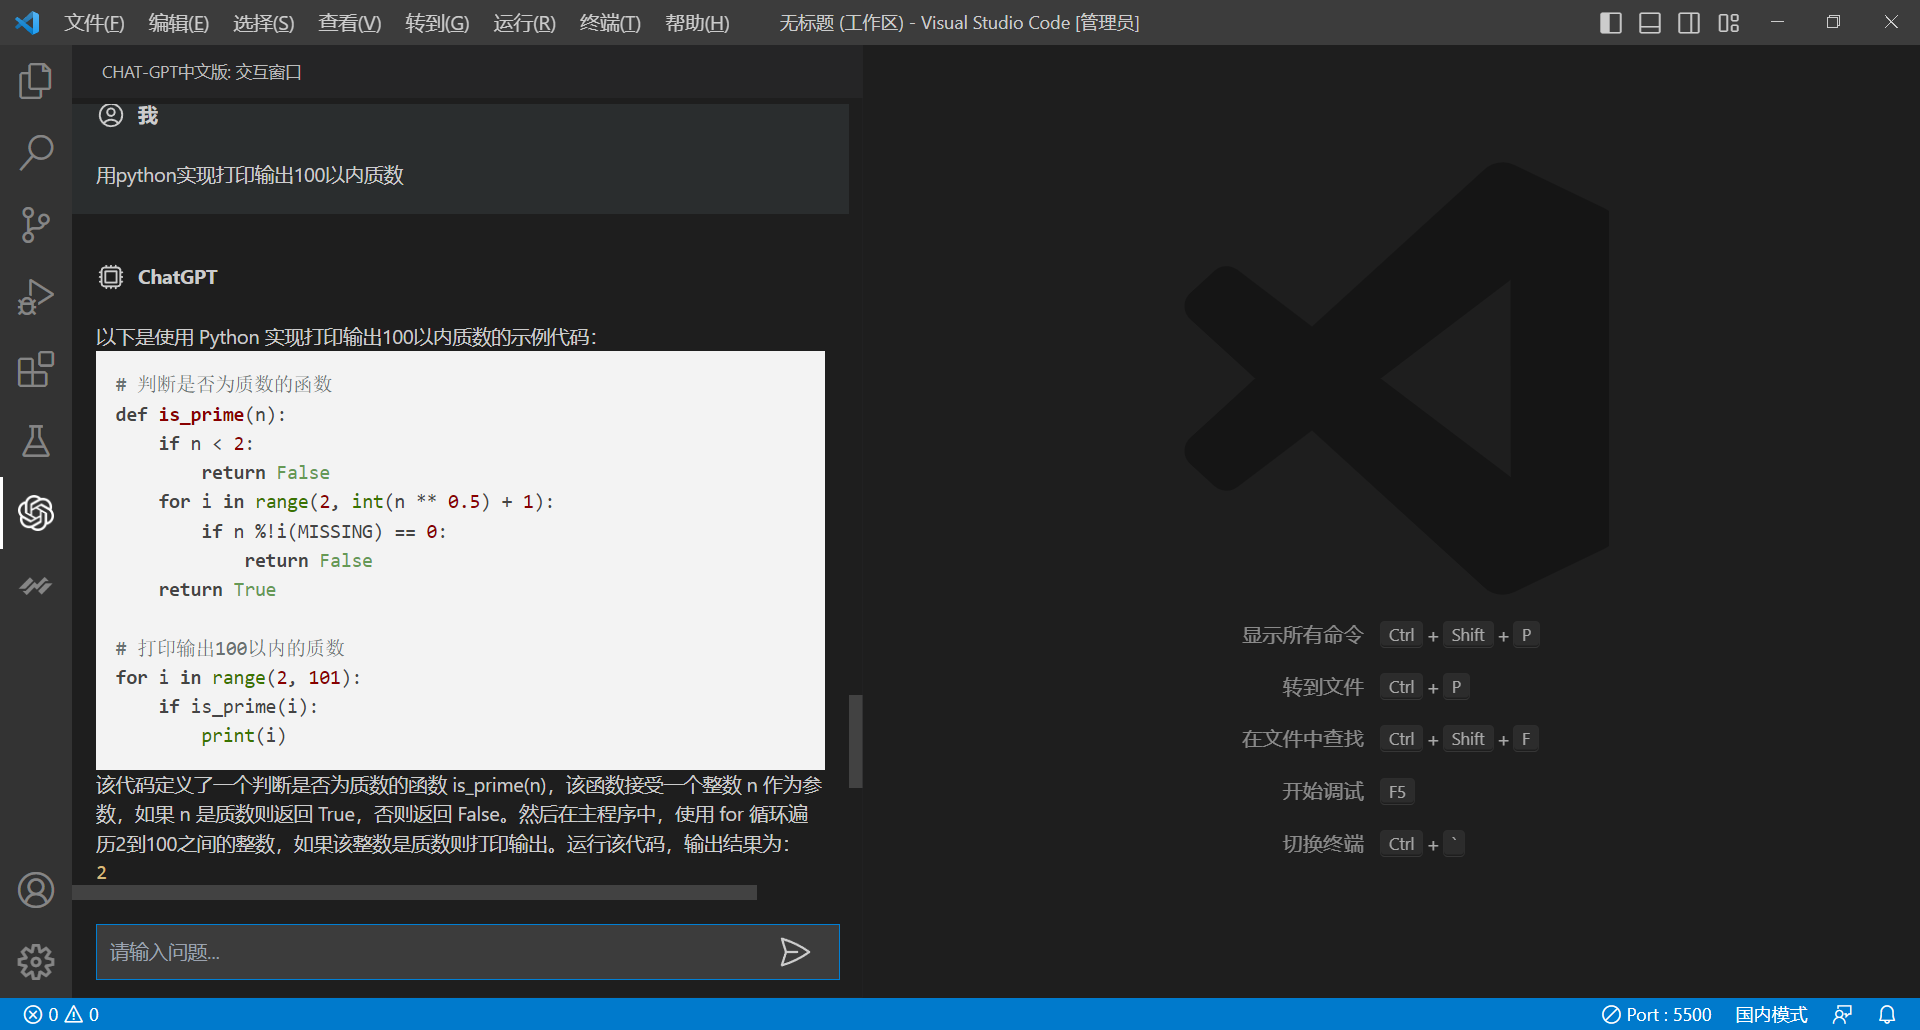This screenshot has width=1920, height=1030.
Task: Open the Accounts menu icon
Action: coord(36,890)
